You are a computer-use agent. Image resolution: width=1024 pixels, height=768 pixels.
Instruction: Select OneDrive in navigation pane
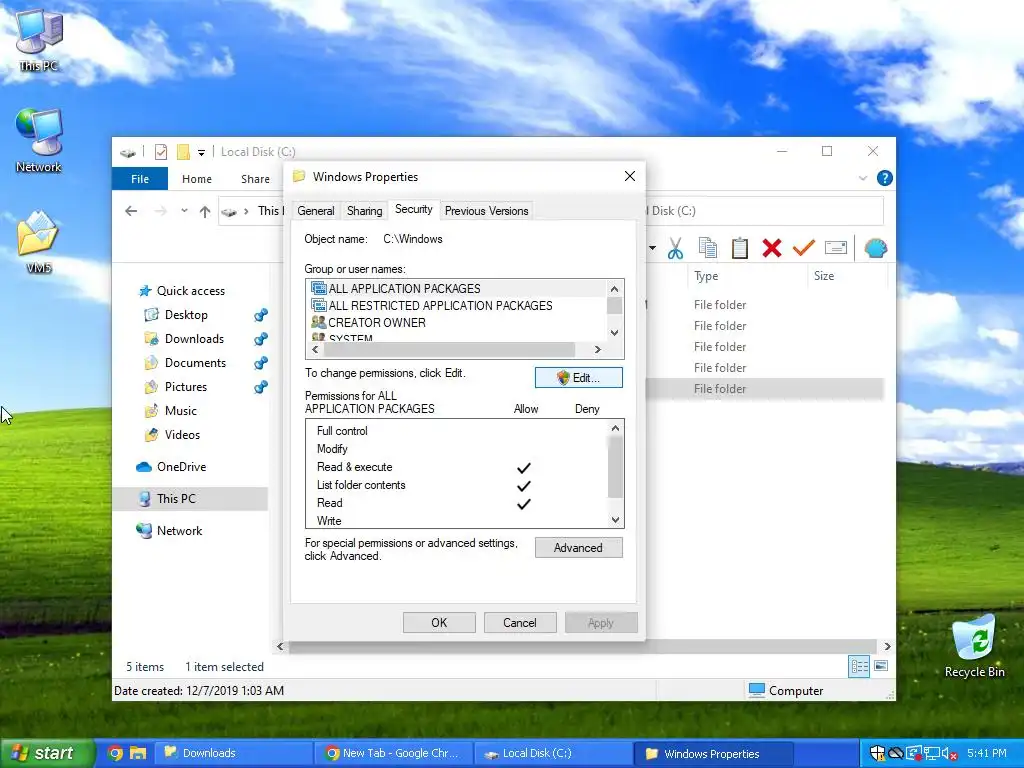181,467
